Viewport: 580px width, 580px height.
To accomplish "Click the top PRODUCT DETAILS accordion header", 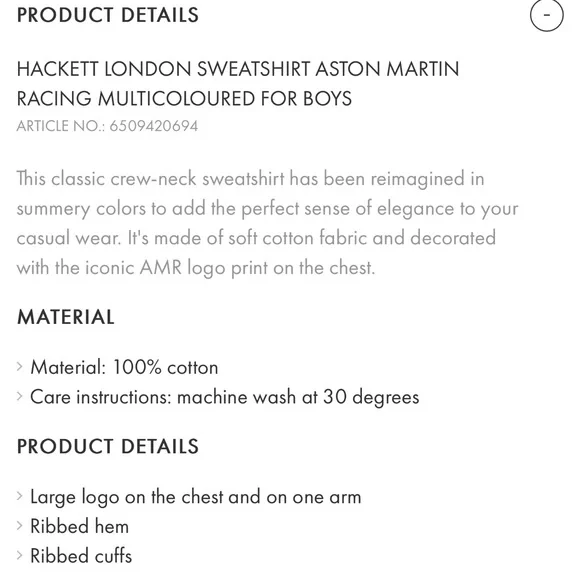I will (108, 15).
